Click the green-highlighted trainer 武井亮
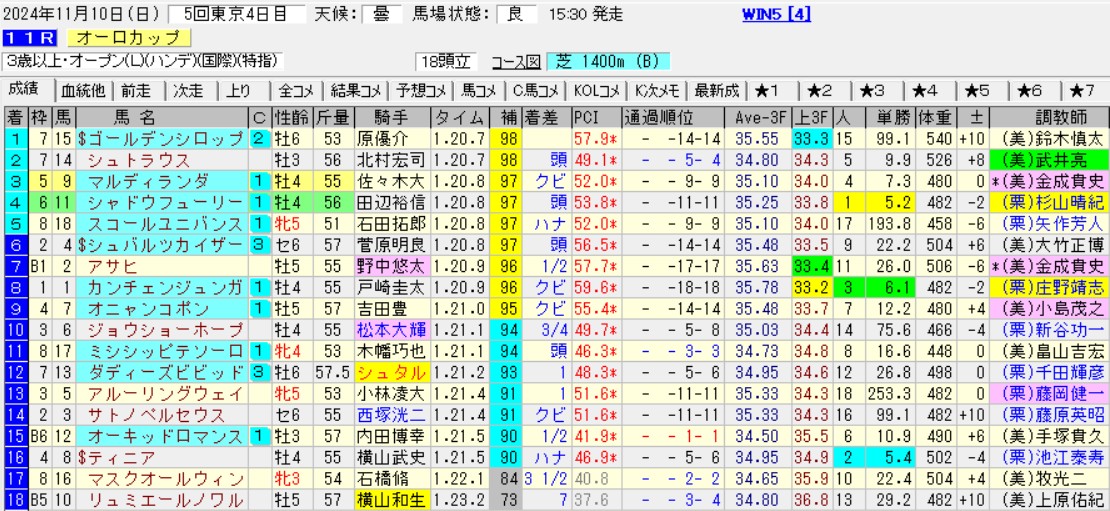 [1049, 159]
